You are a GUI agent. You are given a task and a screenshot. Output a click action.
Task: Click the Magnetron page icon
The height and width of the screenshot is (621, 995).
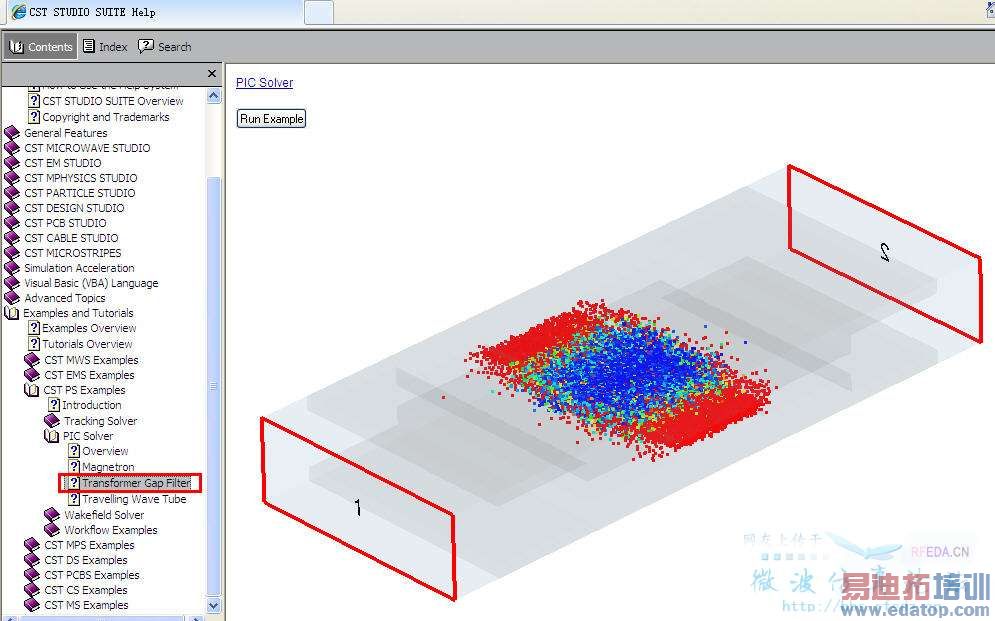[74, 467]
